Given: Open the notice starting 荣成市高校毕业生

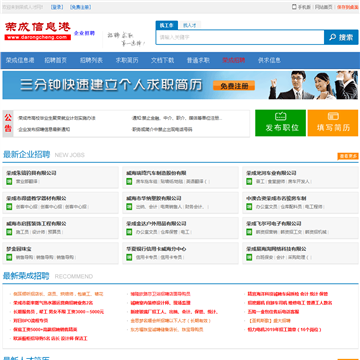Looking at the screenshot, I should 57,118.
